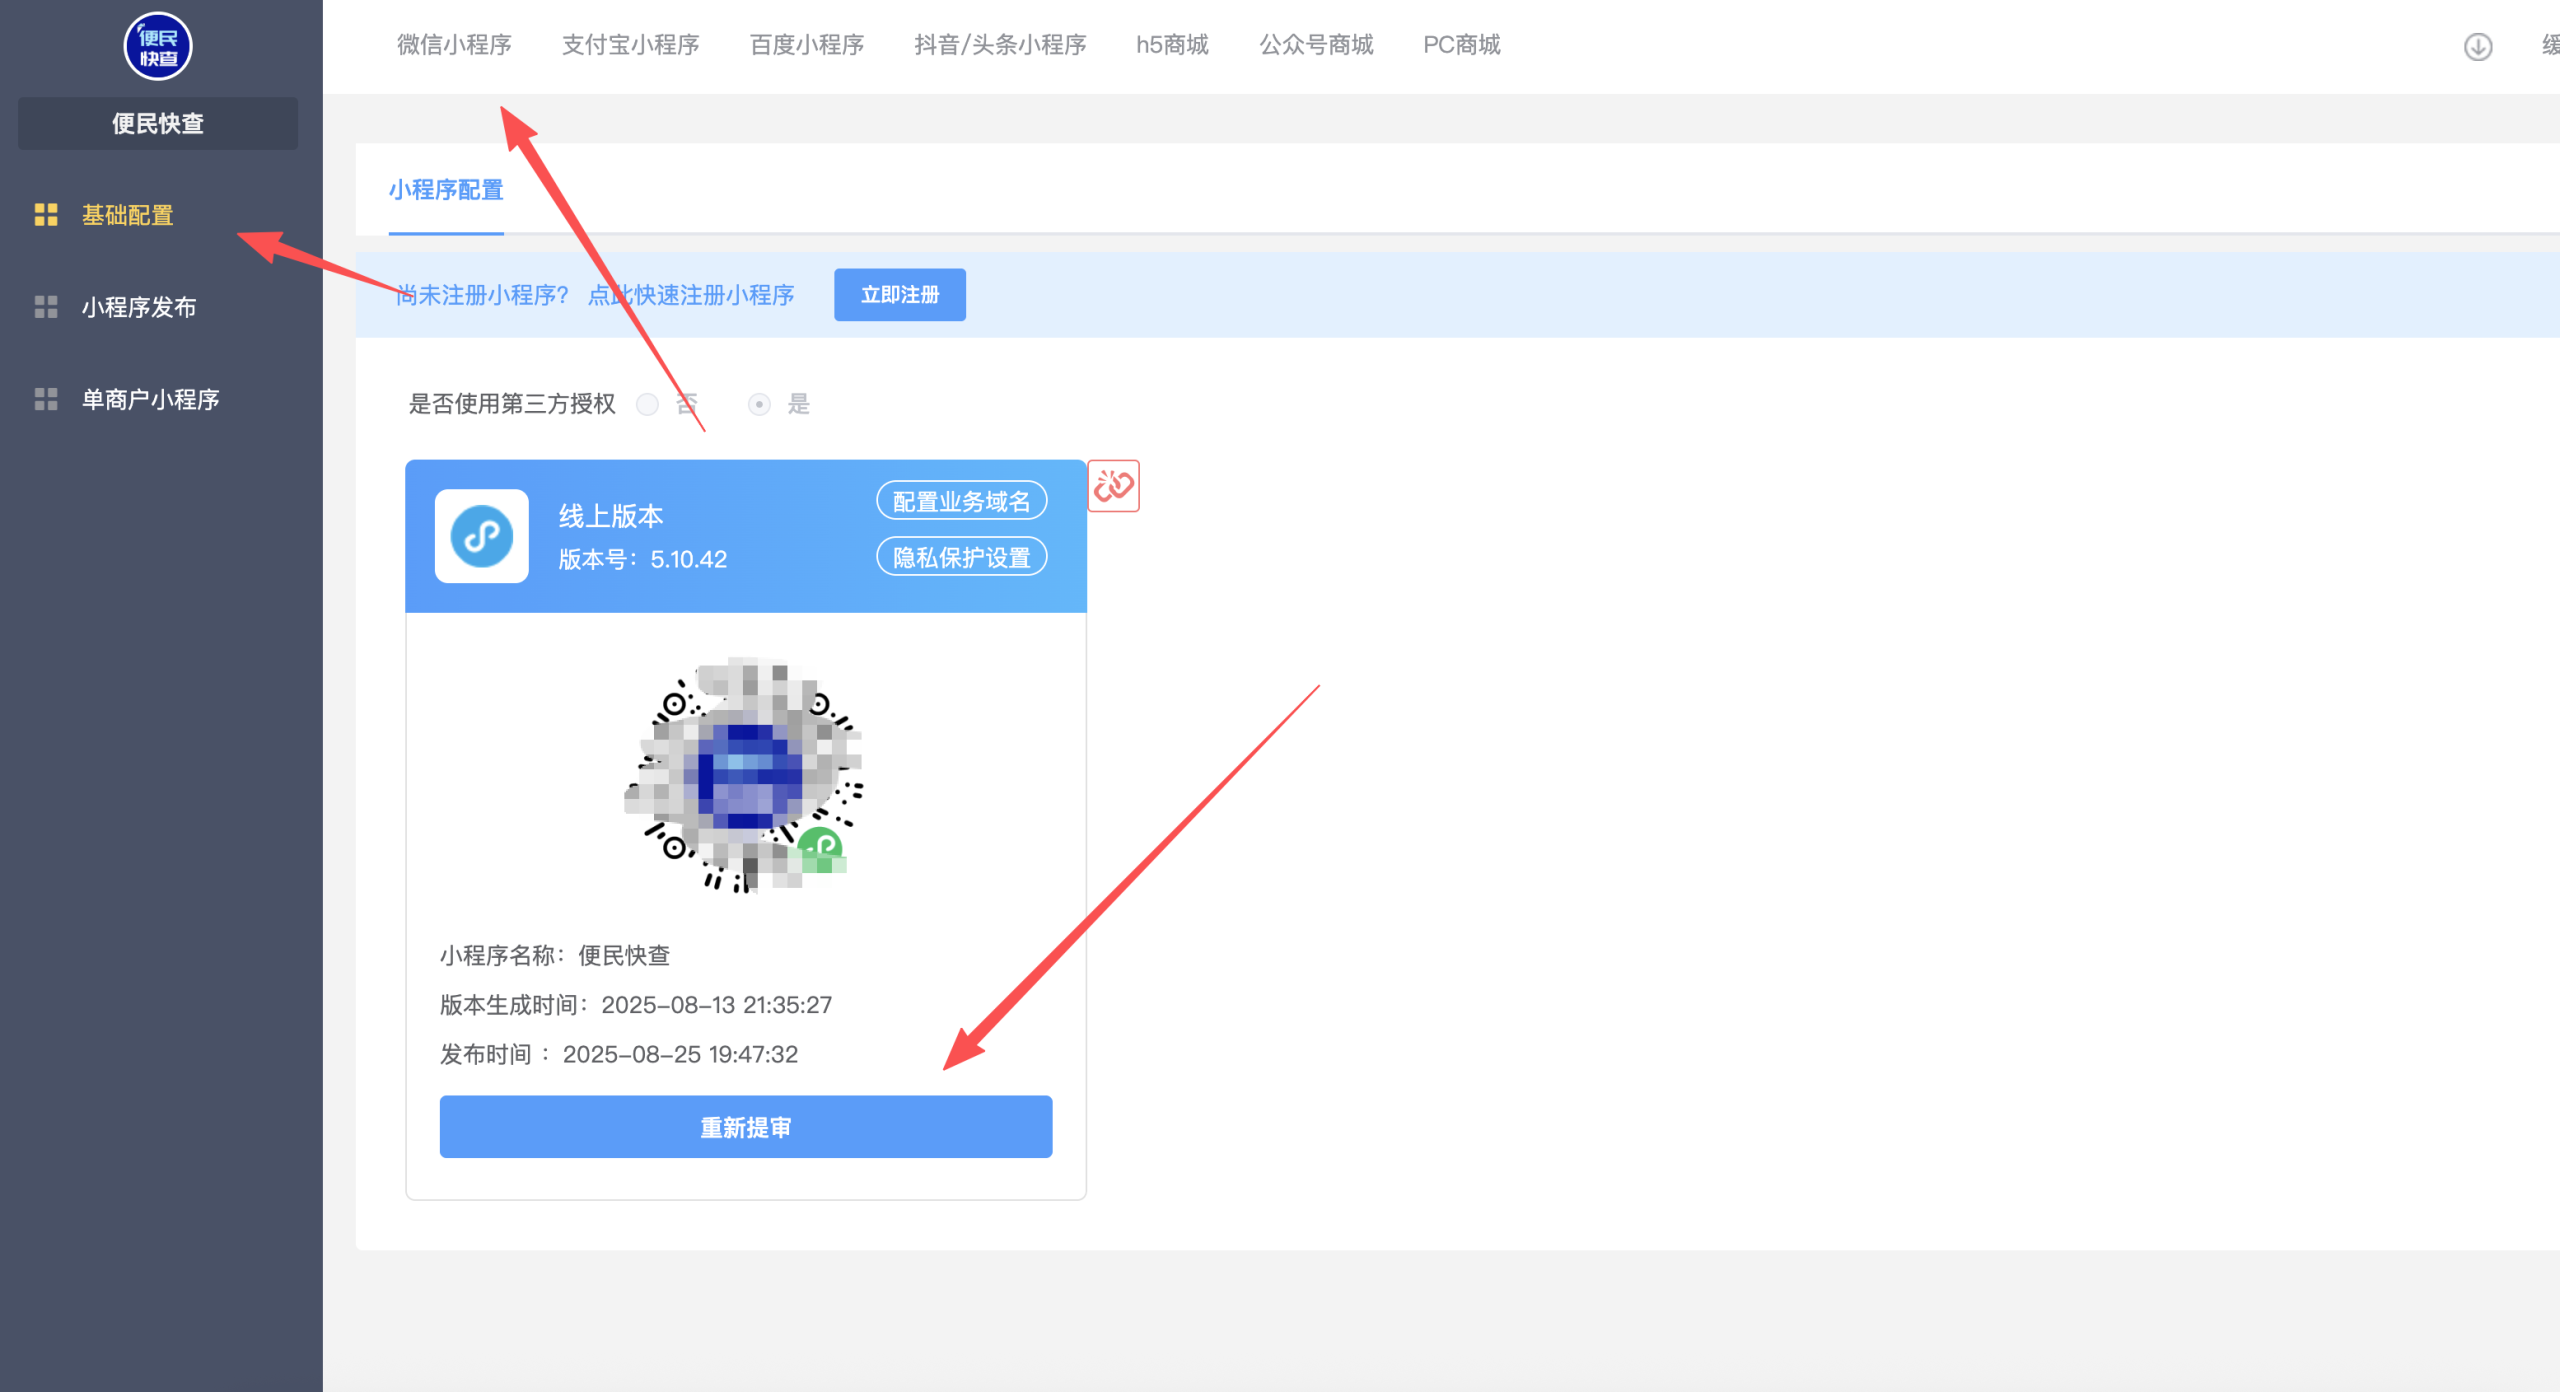
Task: Click the mini program logo in version card
Action: tap(482, 536)
